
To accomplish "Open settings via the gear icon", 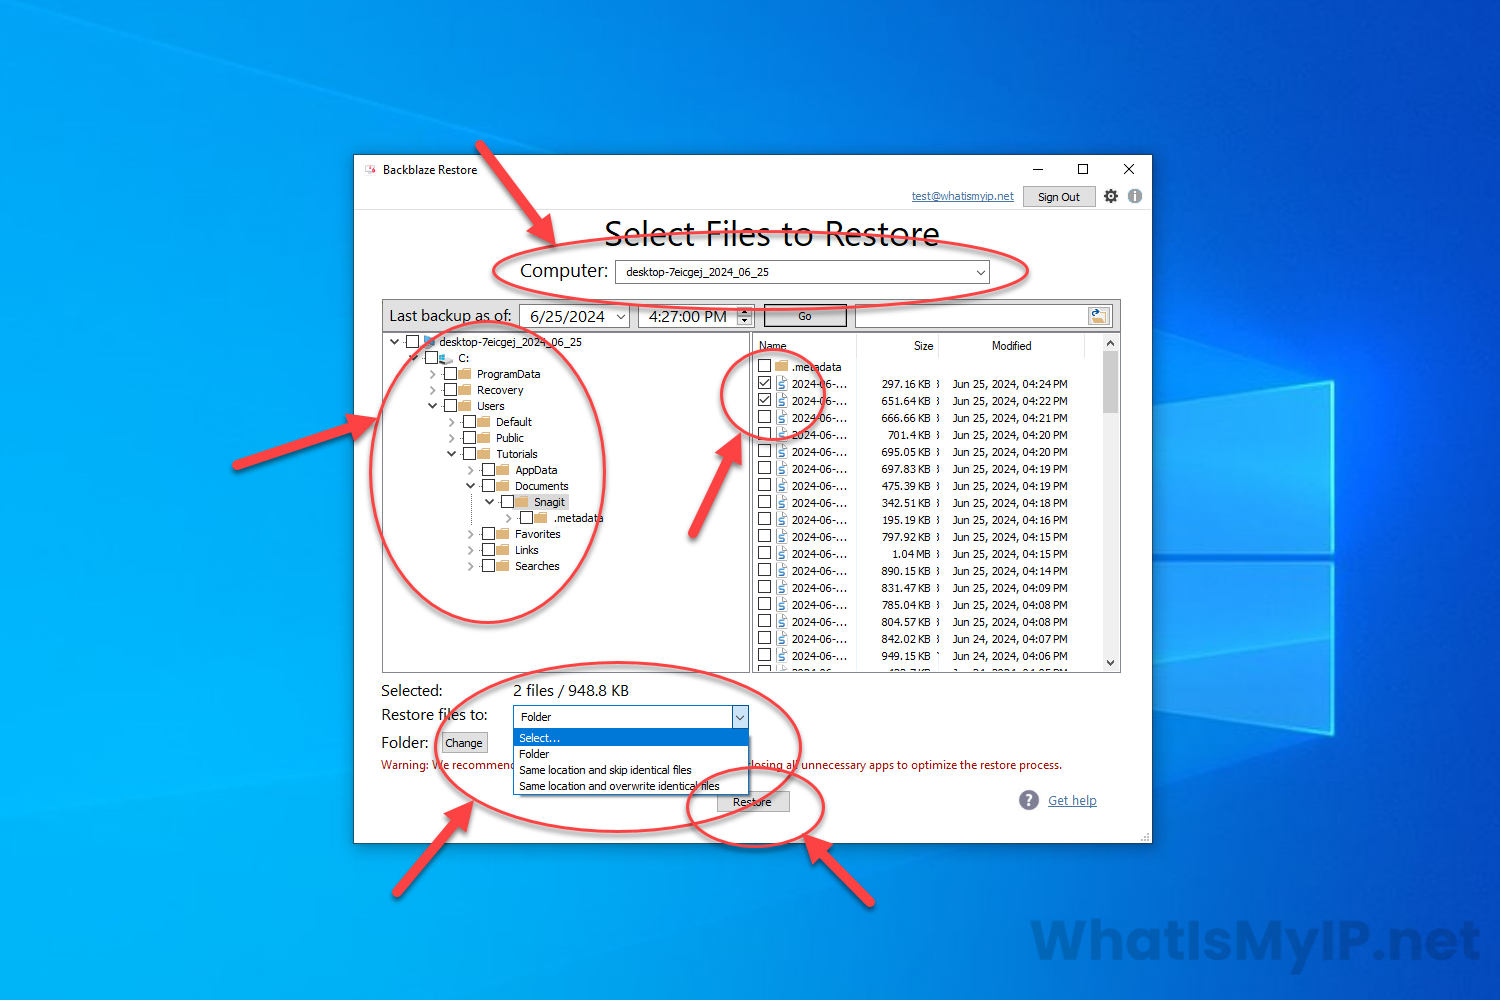I will (1111, 197).
